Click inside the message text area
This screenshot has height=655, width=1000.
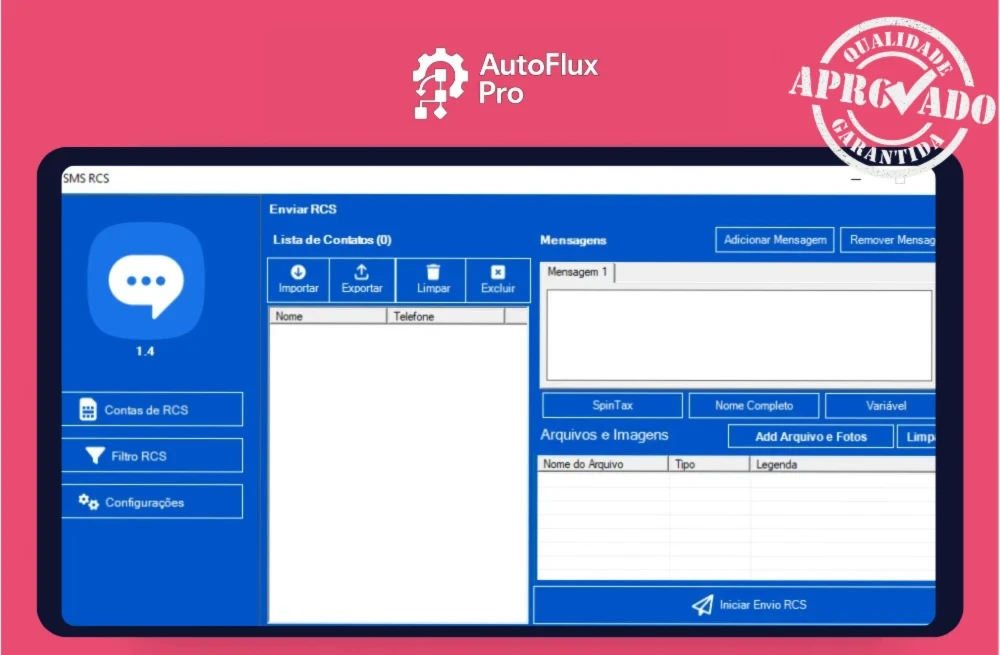pos(738,335)
